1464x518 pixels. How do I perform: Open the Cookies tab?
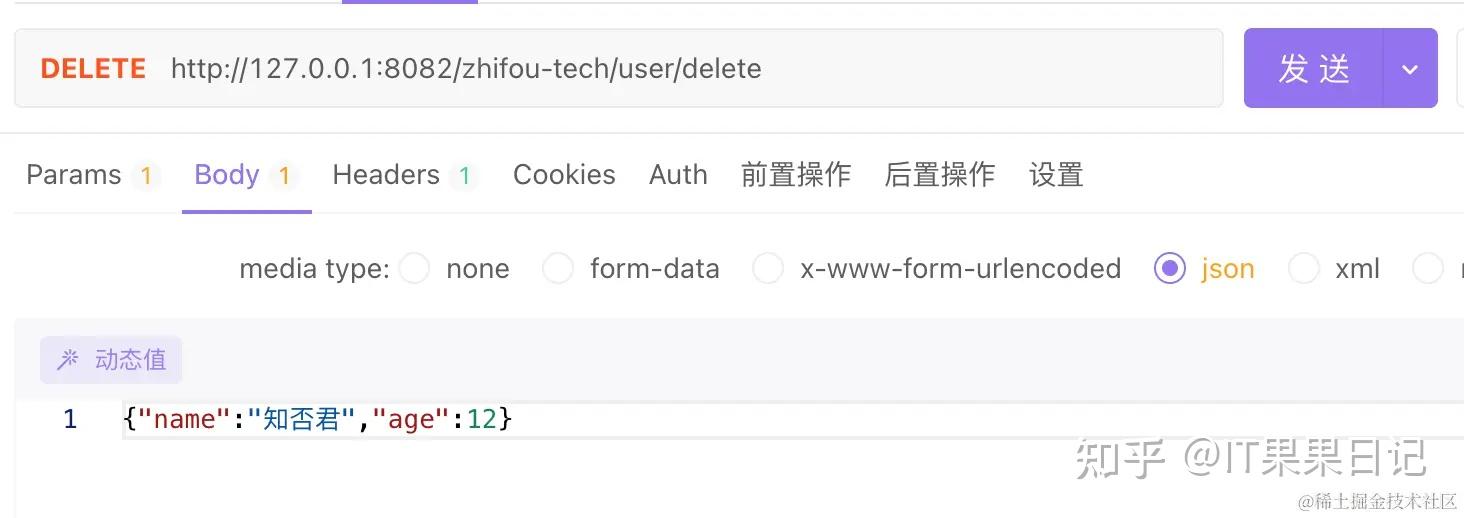[564, 175]
